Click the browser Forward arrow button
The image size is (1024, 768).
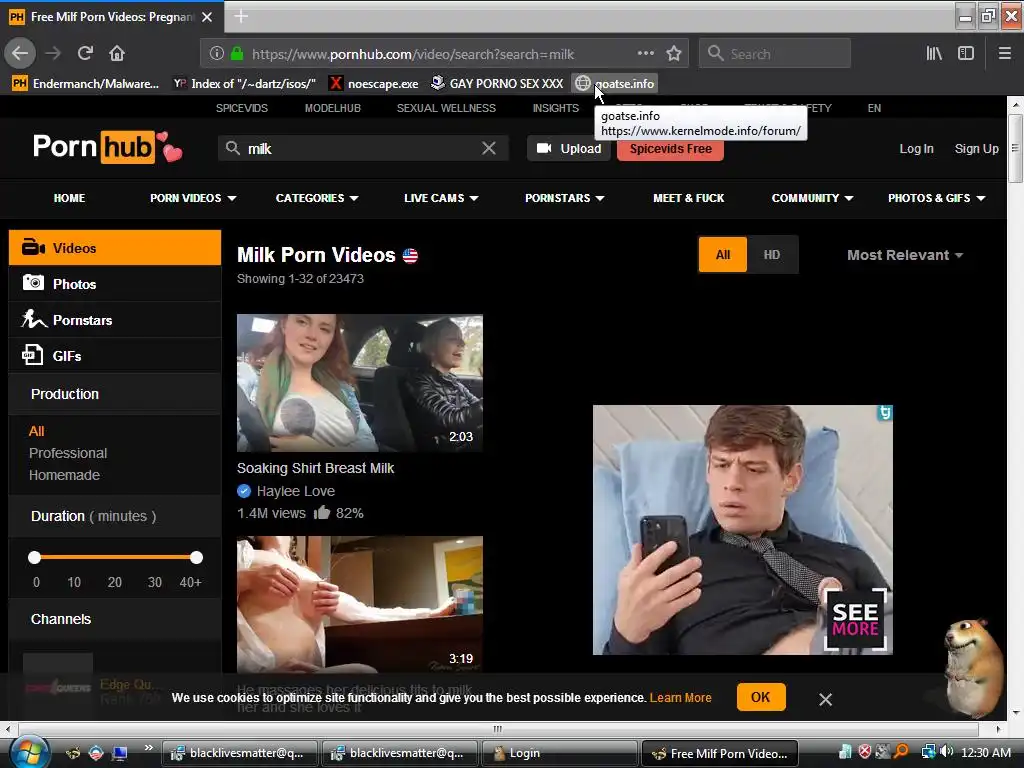tap(53, 53)
